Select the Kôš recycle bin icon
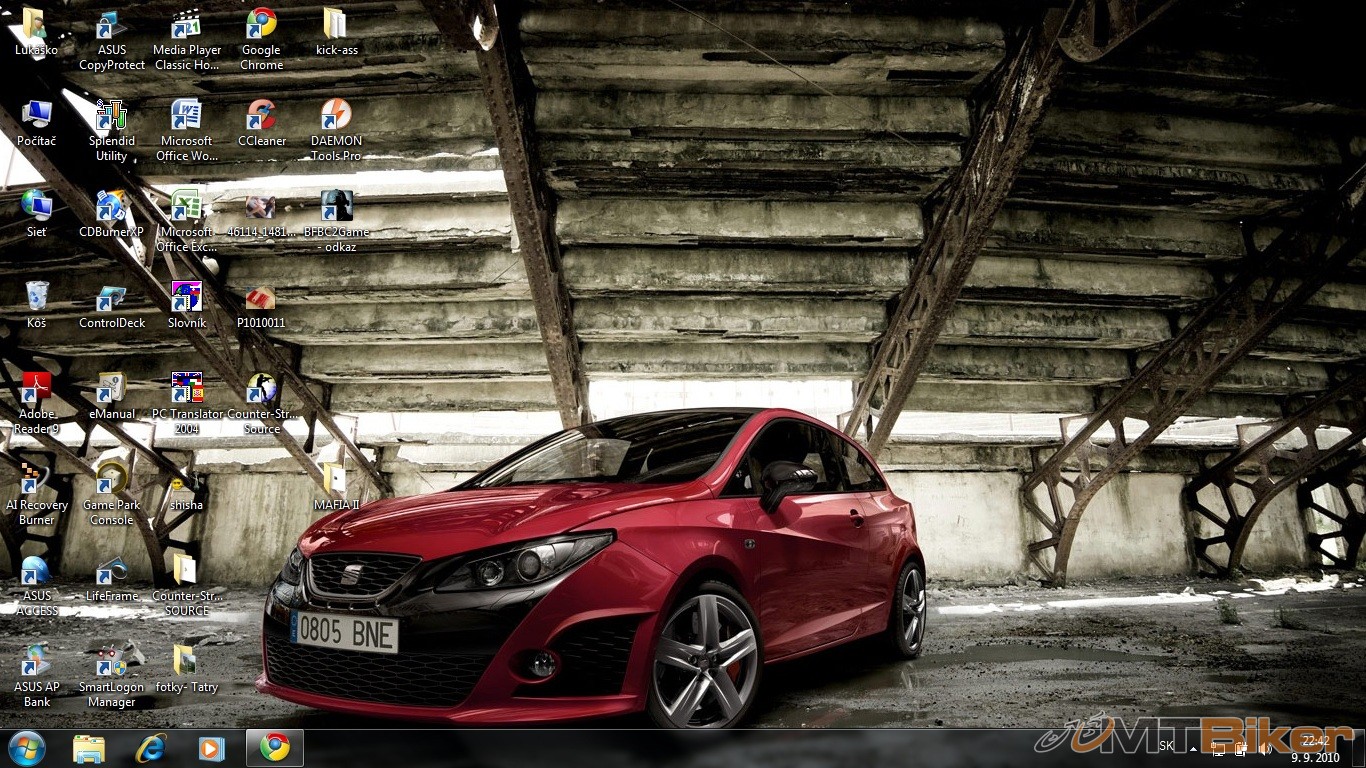 click(x=37, y=299)
